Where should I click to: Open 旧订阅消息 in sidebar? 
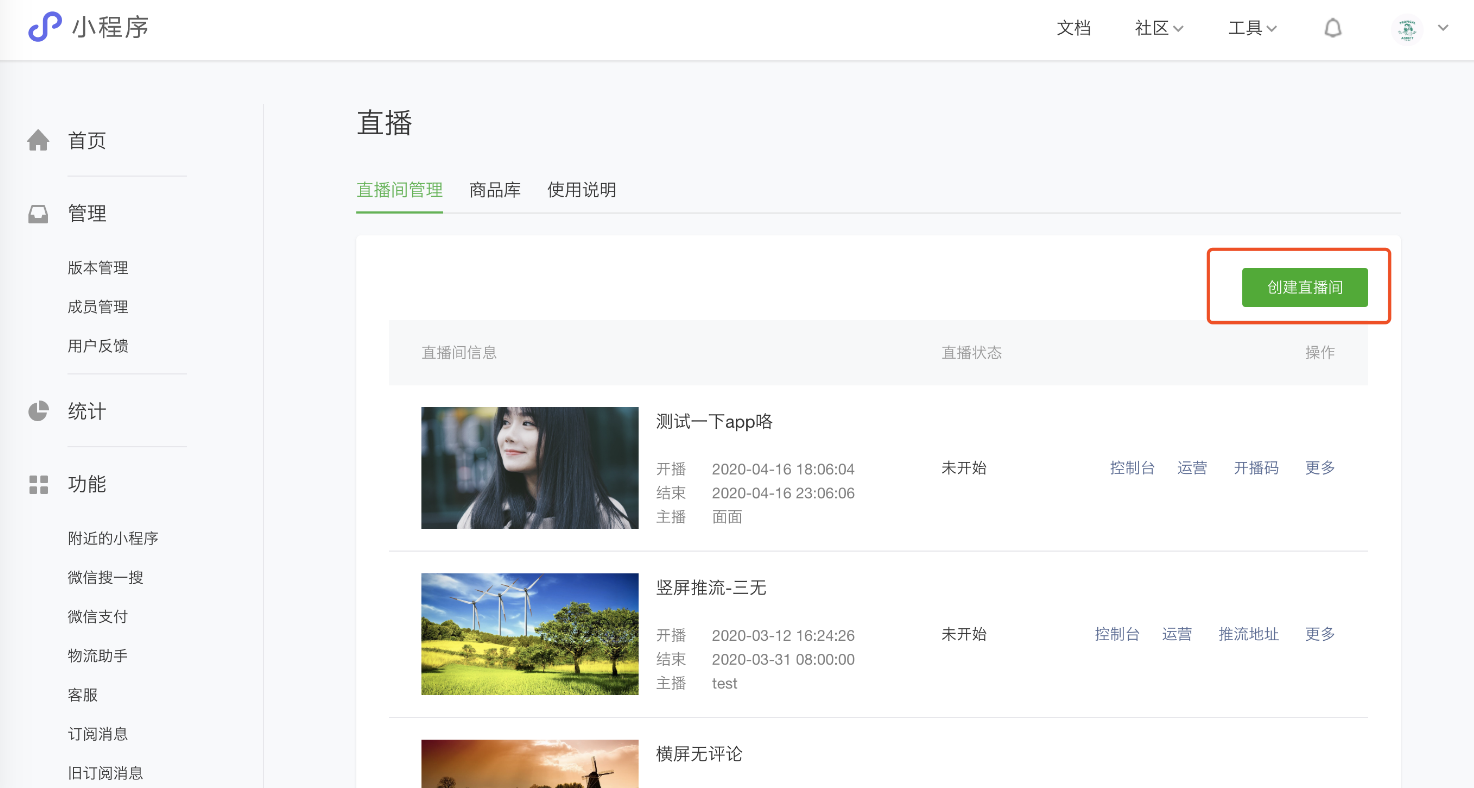click(x=106, y=772)
